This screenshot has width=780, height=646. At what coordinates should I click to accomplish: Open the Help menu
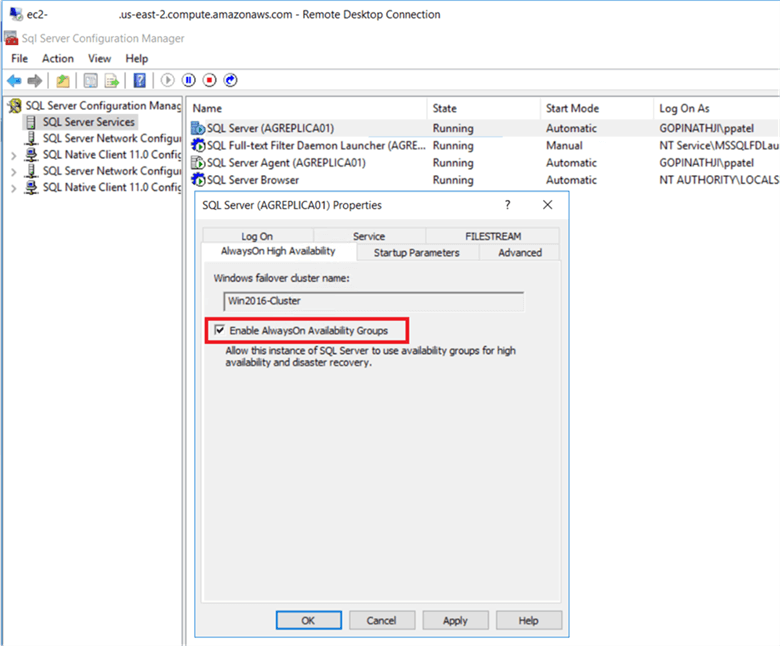(x=137, y=59)
